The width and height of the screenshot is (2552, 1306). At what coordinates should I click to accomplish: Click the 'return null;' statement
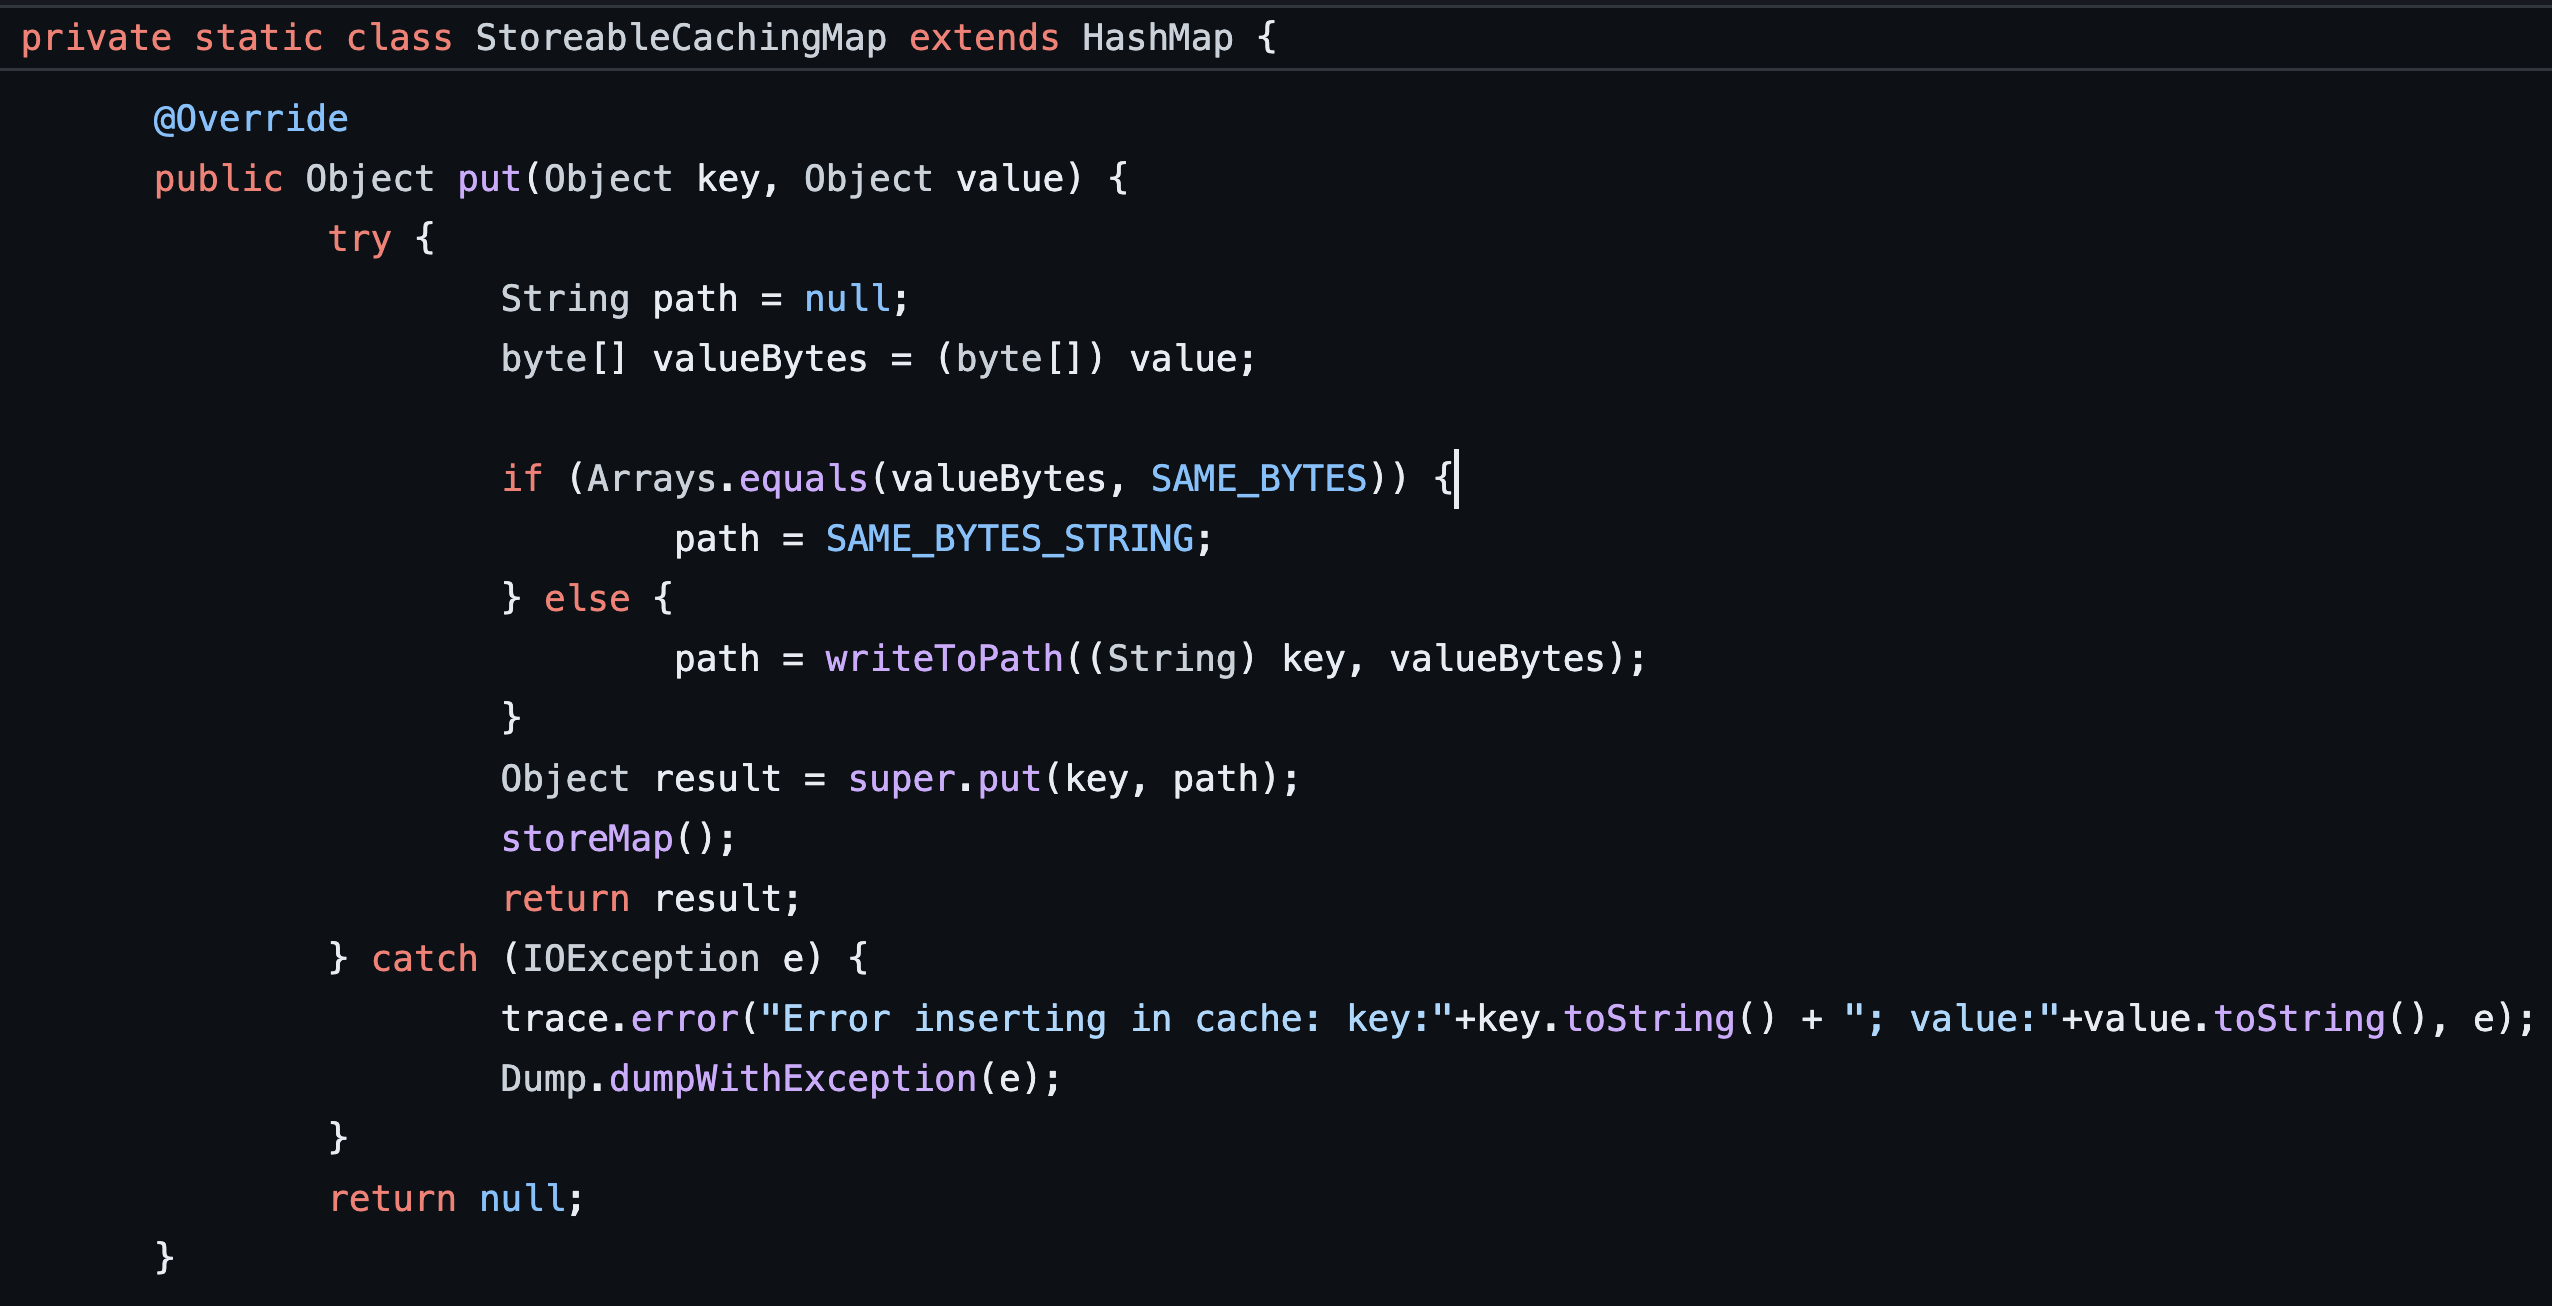click(x=456, y=1199)
